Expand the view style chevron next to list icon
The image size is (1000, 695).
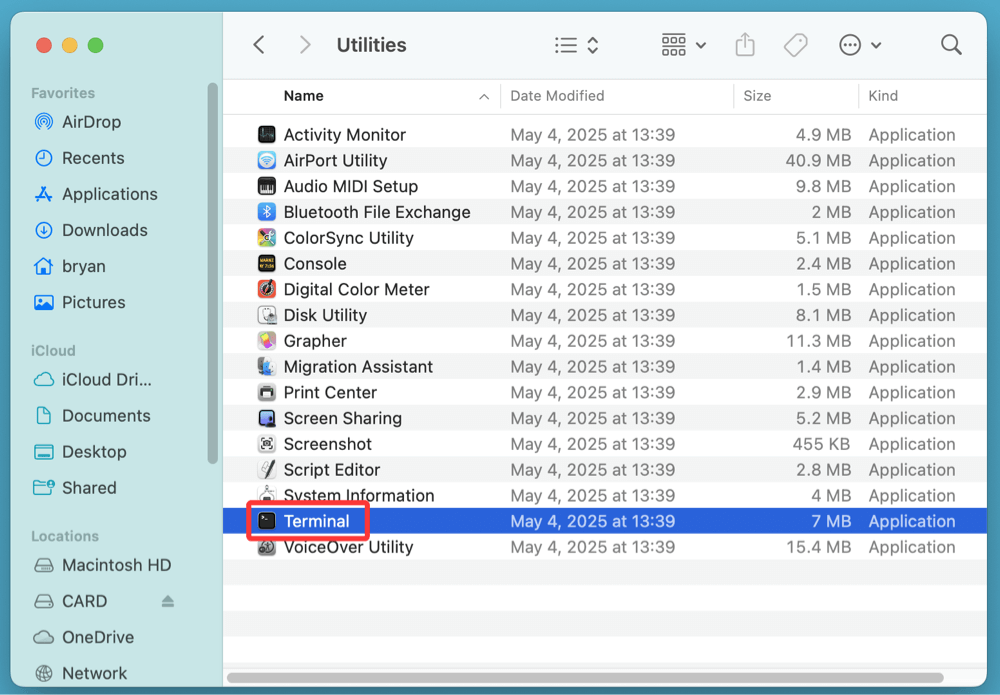click(590, 44)
